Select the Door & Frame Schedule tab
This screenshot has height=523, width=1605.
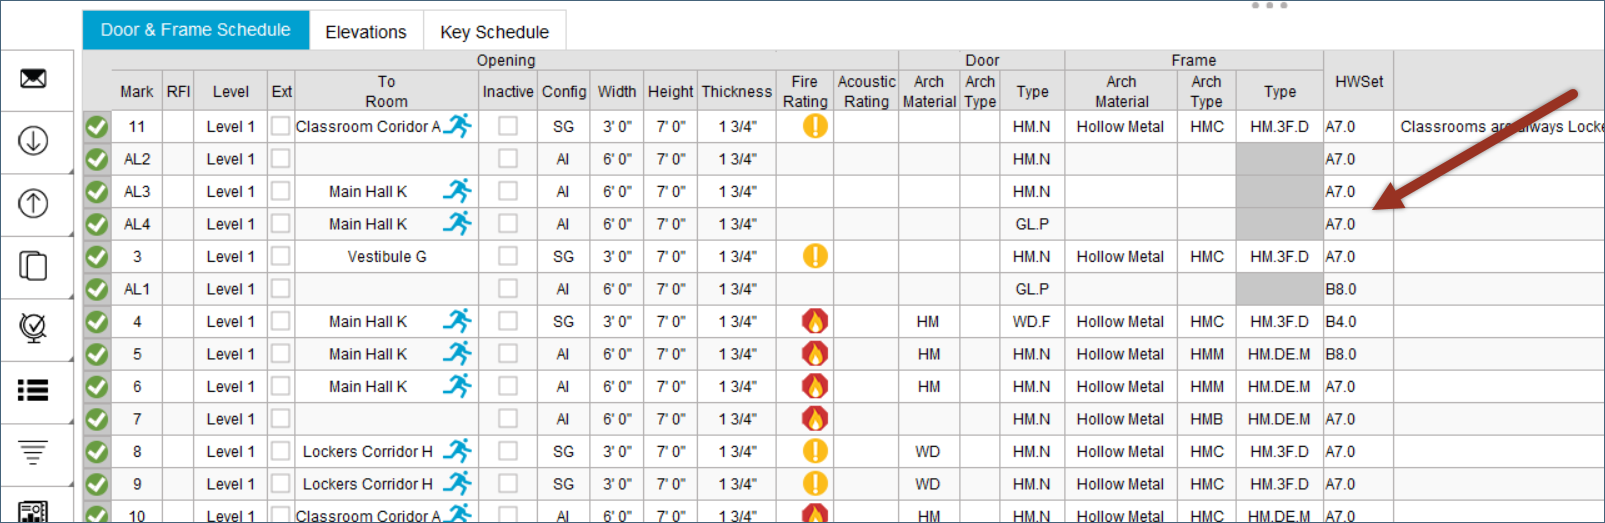click(x=196, y=30)
